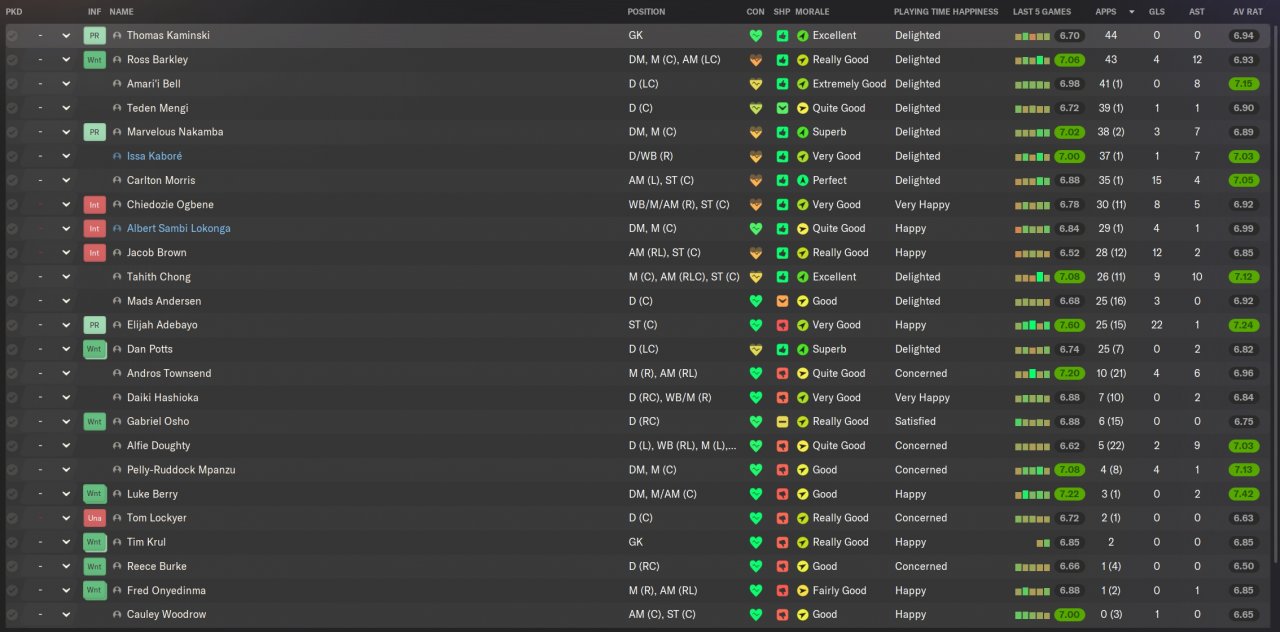Click the PR badge beside Marvelous Nakamba
Image resolution: width=1280 pixels, height=632 pixels.
click(94, 132)
